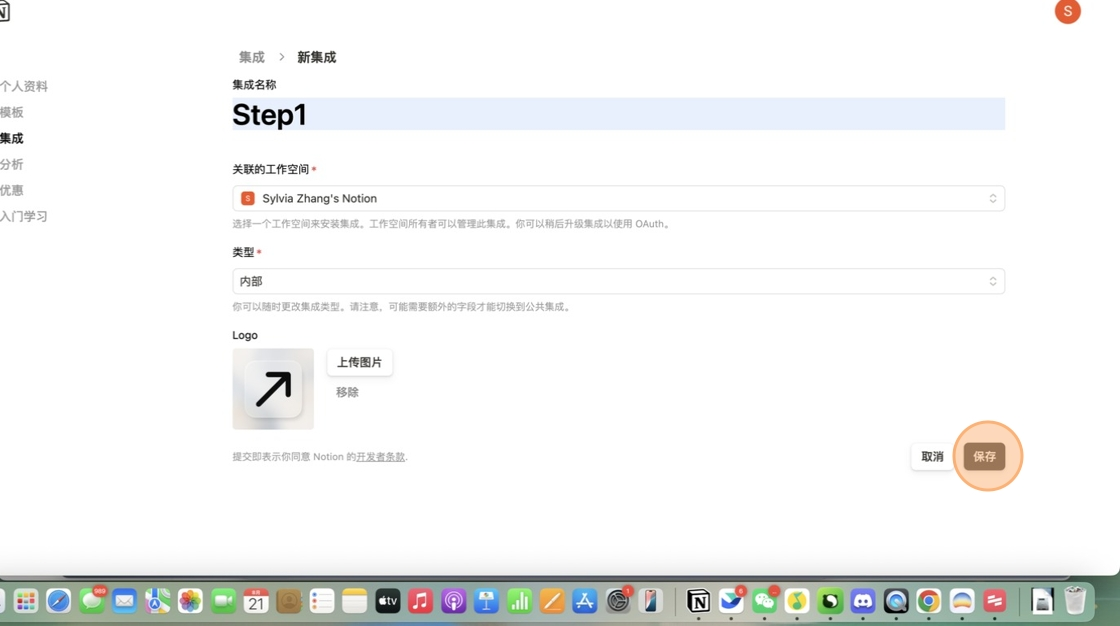This screenshot has height=626, width=1120.
Task: Open the Contacts app in dock
Action: click(289, 601)
